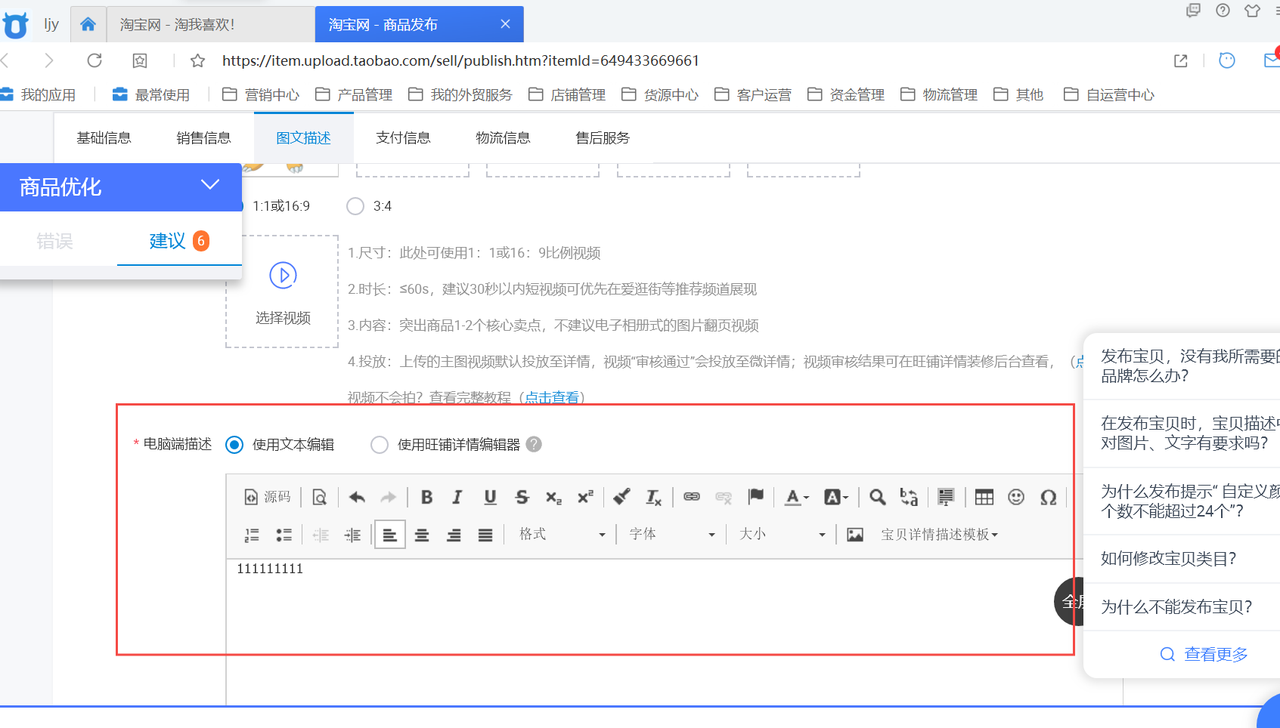Insert image into description
1280x728 pixels.
point(855,535)
